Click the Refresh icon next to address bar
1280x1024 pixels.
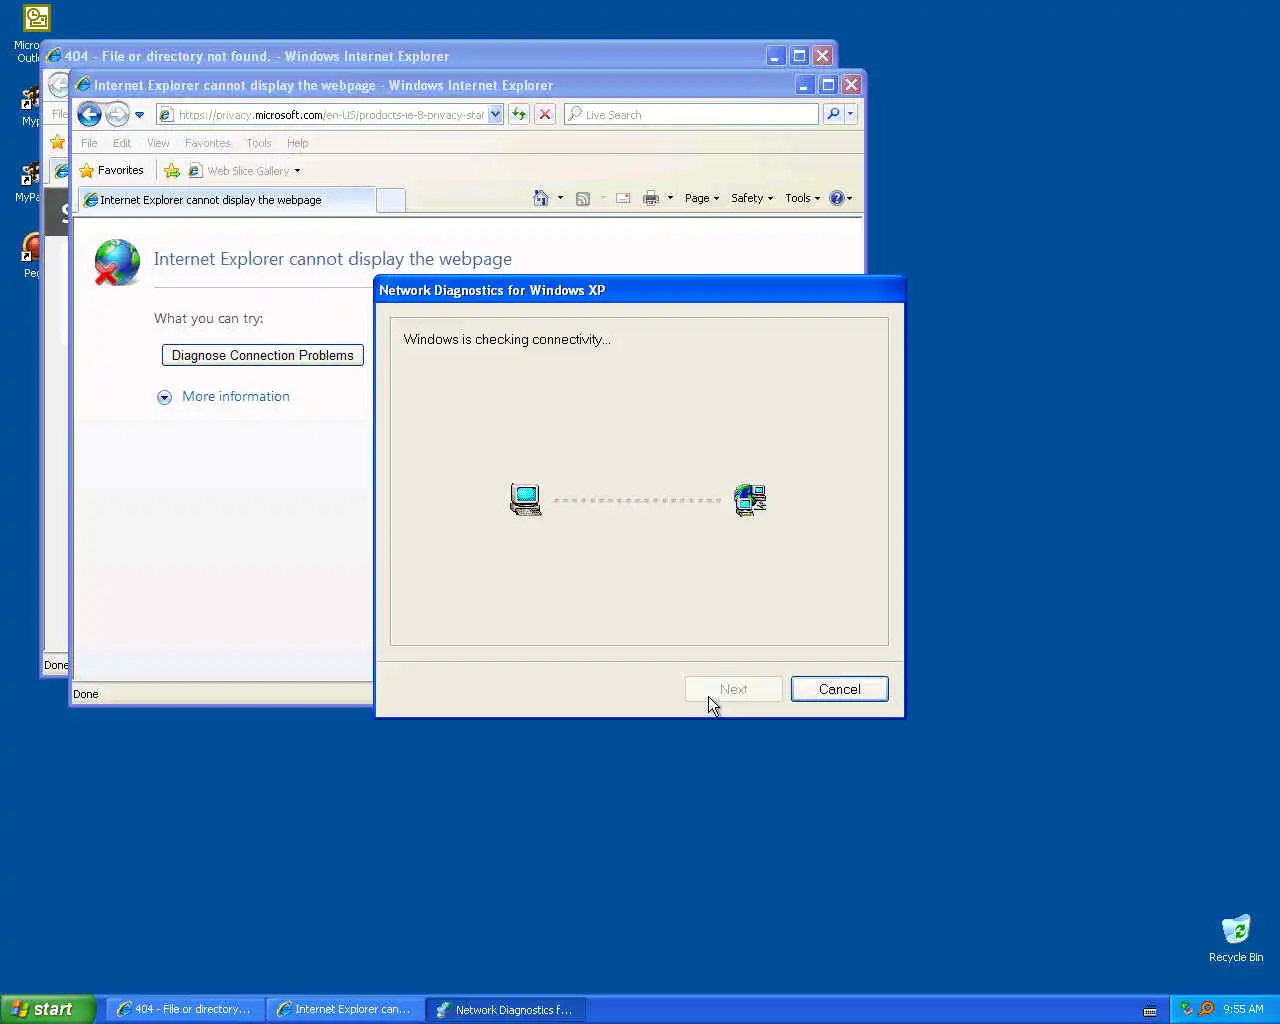coord(519,114)
